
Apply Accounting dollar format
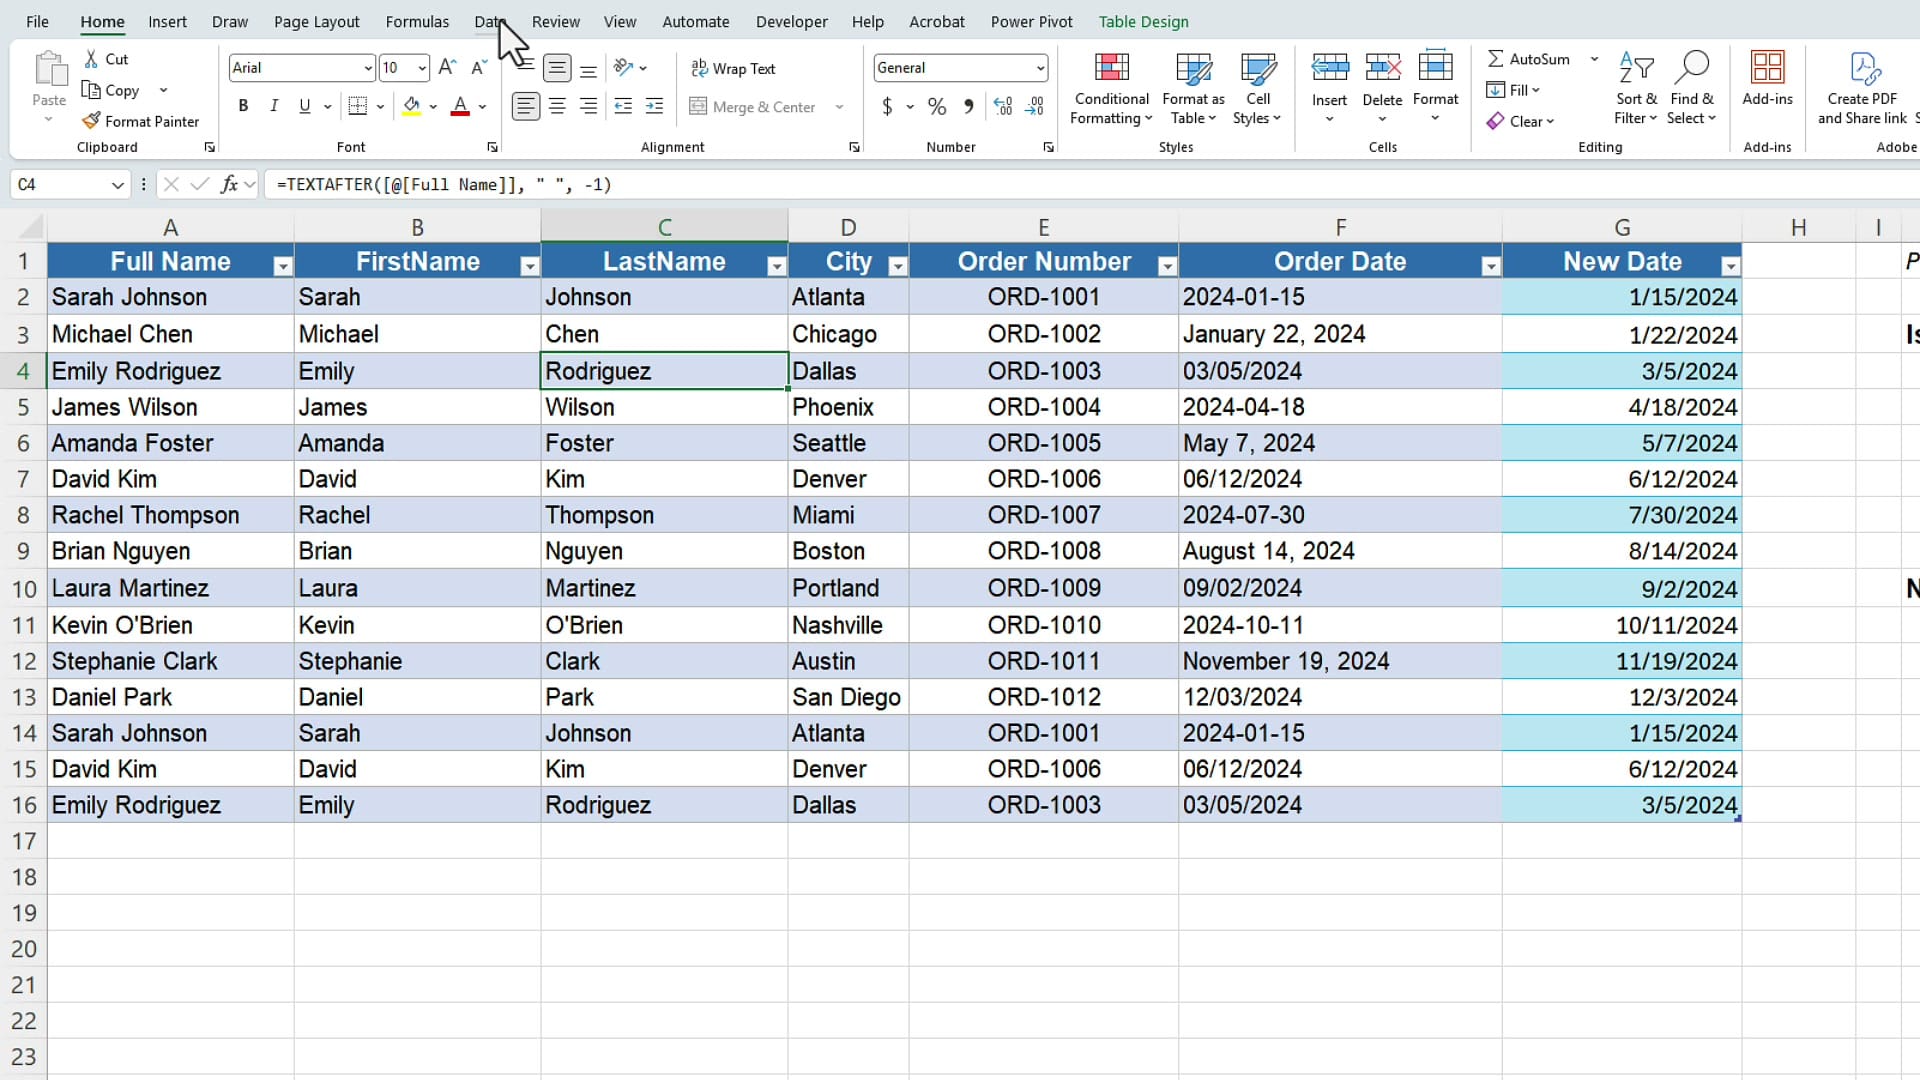887,106
